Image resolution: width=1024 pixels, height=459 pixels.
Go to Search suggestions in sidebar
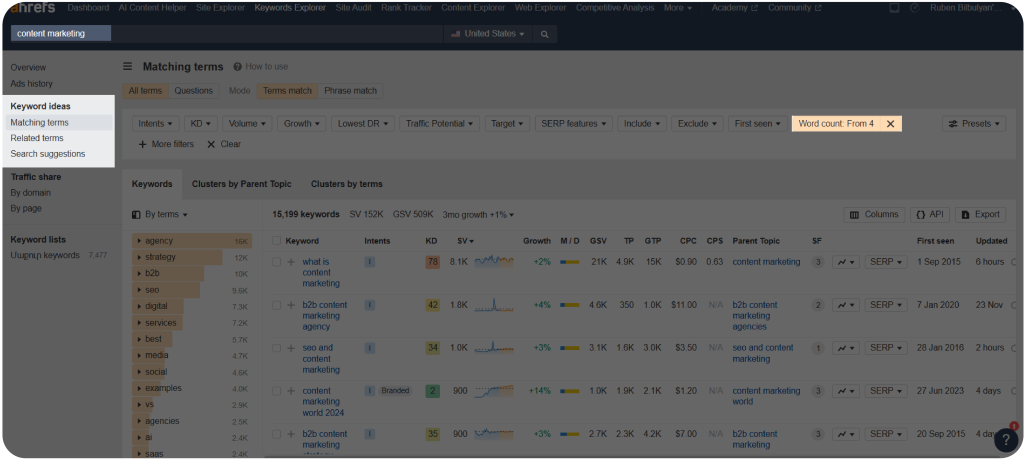(x=48, y=154)
